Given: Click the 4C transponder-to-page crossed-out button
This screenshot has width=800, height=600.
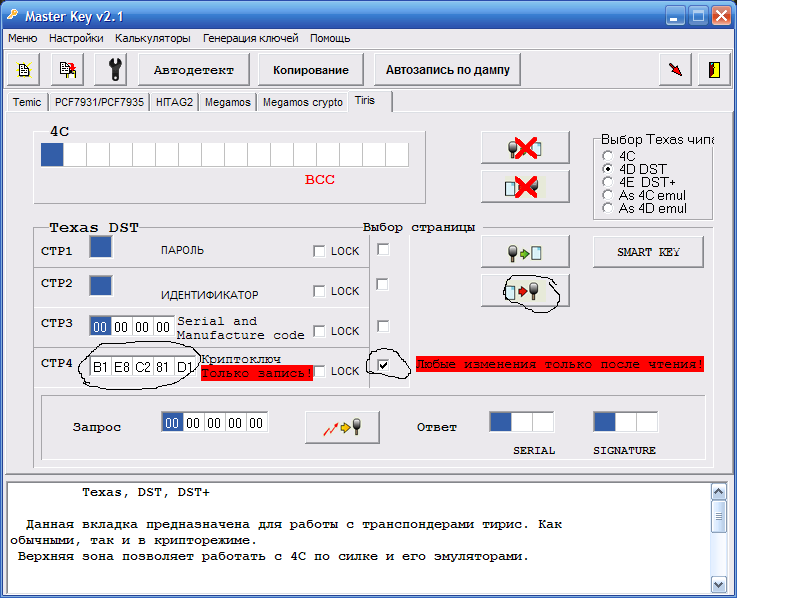Looking at the screenshot, I should tap(525, 148).
